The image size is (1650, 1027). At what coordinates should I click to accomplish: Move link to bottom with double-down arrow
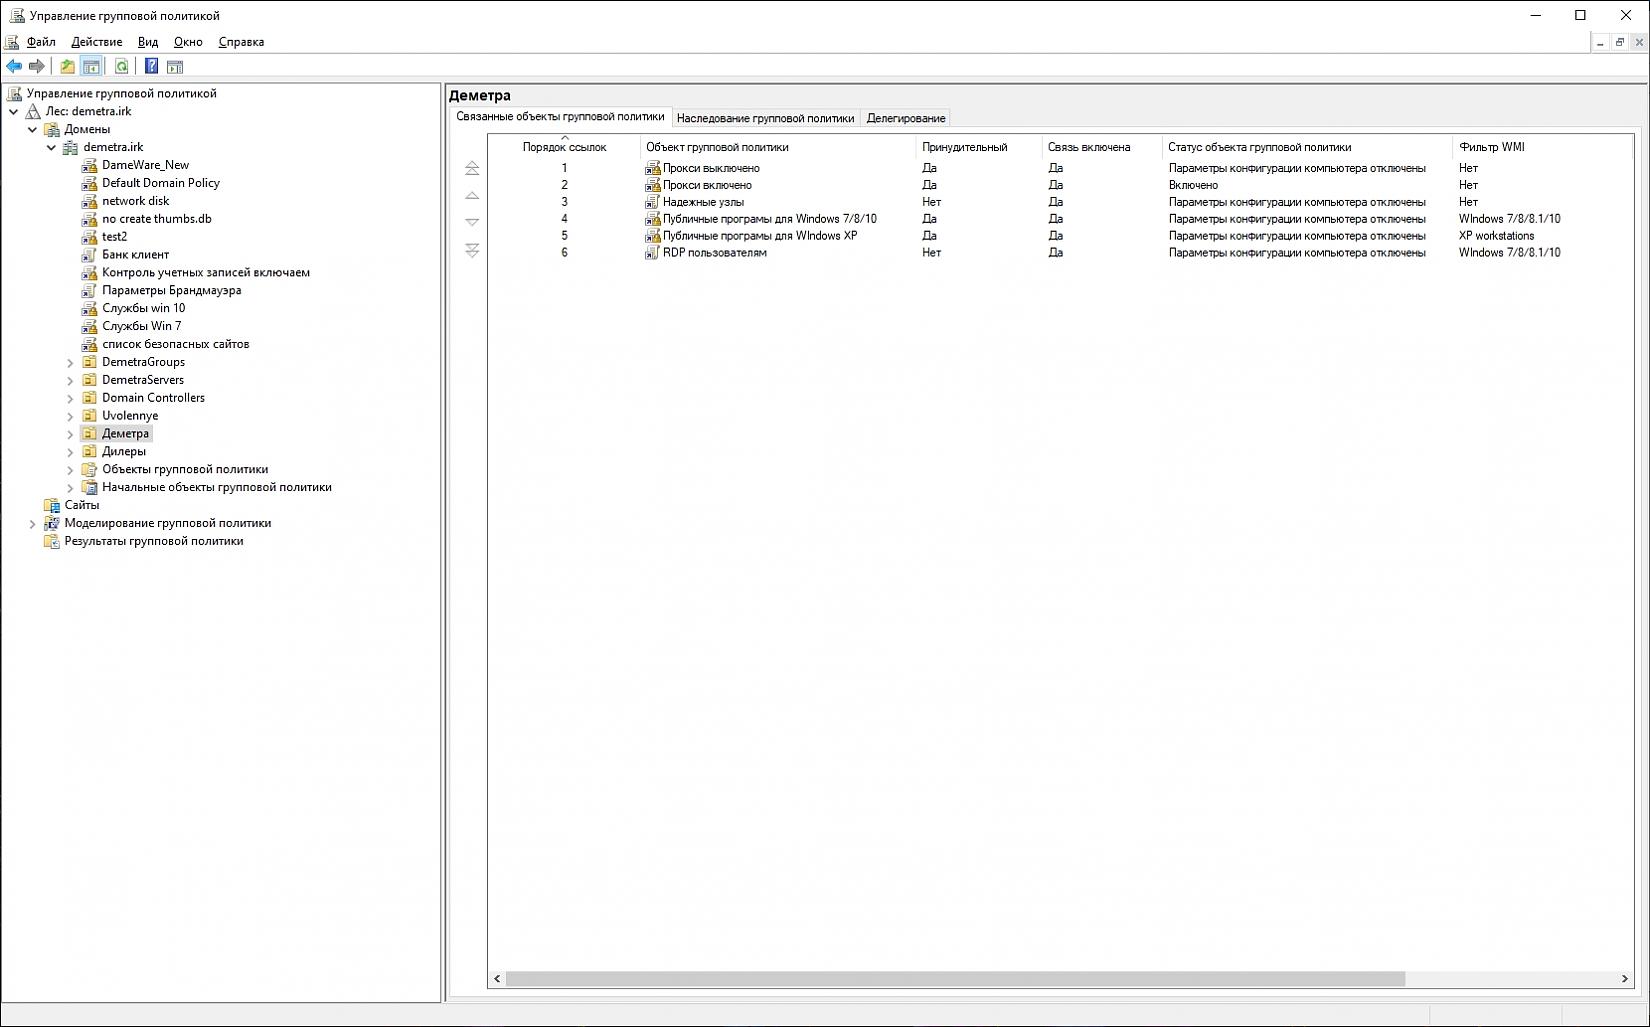472,250
